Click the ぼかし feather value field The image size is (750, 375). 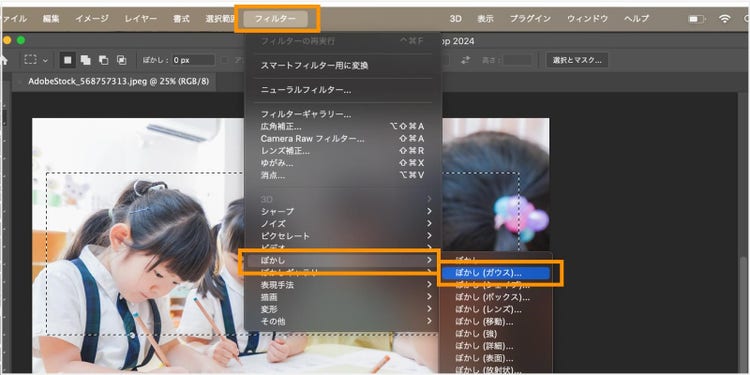pyautogui.click(x=193, y=60)
